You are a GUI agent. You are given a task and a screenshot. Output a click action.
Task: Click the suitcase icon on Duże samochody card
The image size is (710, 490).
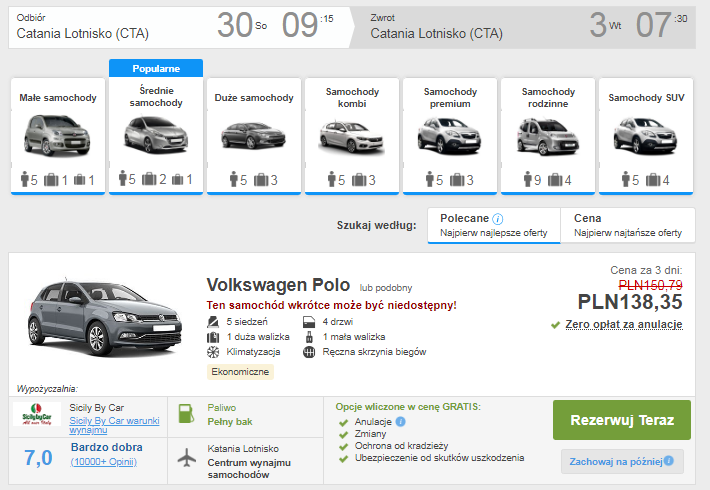(x=261, y=180)
